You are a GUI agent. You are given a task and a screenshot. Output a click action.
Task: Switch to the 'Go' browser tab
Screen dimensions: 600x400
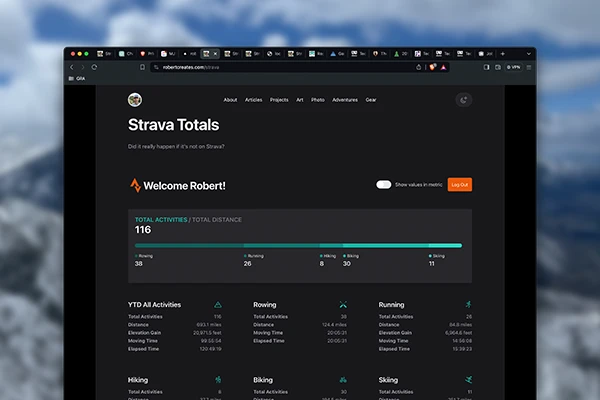338,54
